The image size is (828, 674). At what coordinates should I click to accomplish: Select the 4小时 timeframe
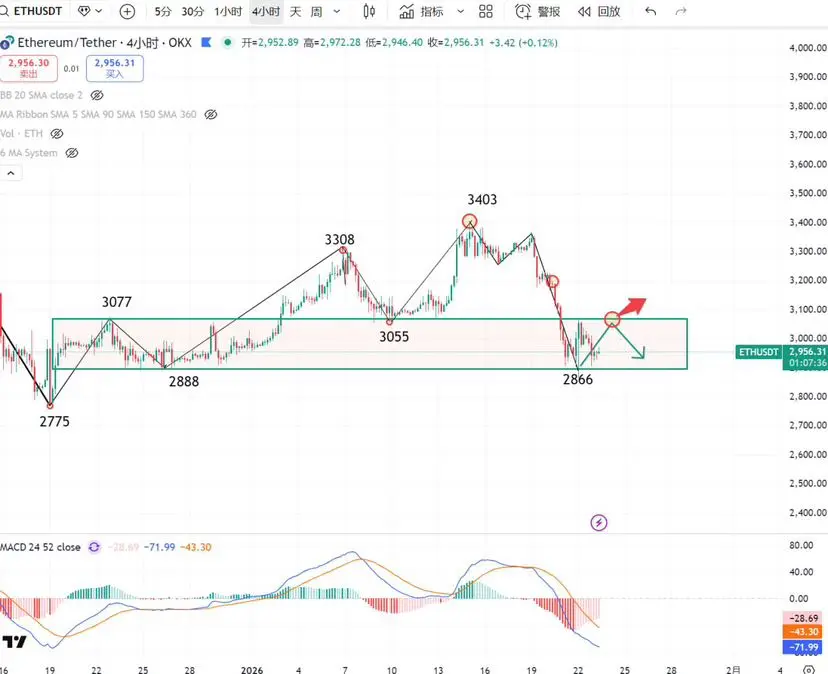(x=266, y=12)
